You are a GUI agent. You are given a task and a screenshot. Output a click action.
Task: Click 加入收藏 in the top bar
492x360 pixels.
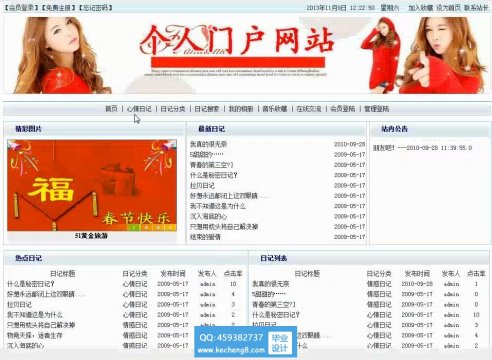tap(420, 8)
